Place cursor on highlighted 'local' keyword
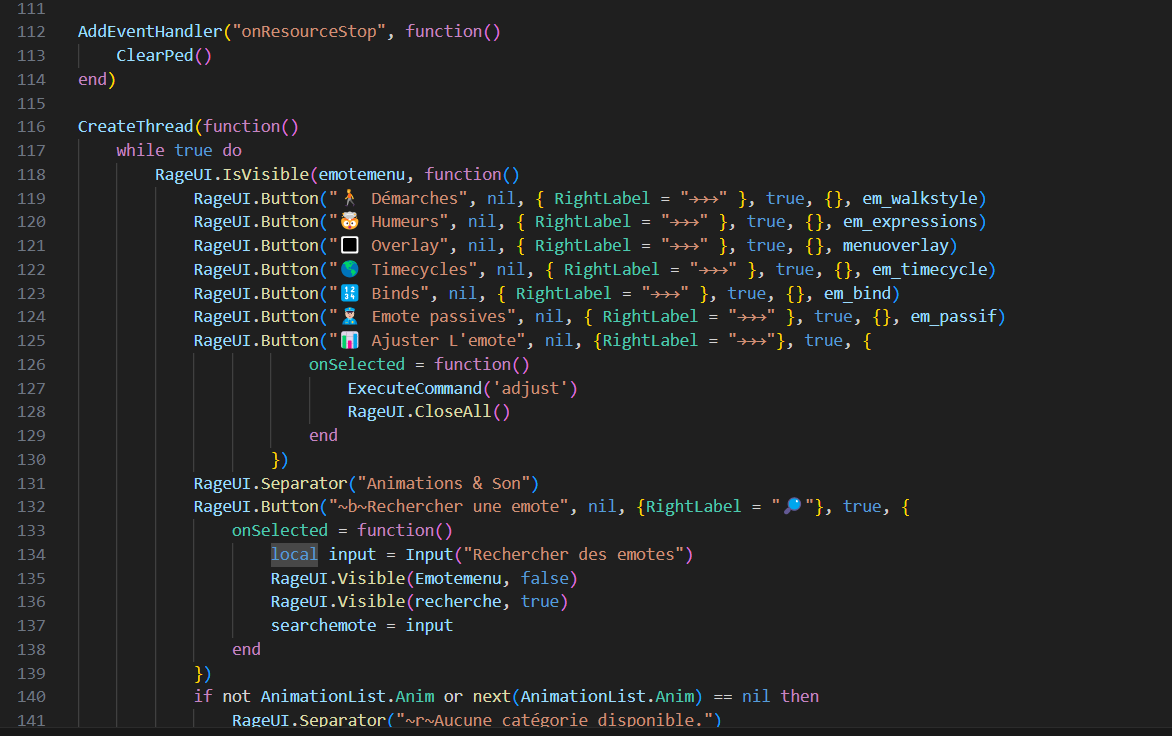This screenshot has height=736, width=1172. pos(294,554)
